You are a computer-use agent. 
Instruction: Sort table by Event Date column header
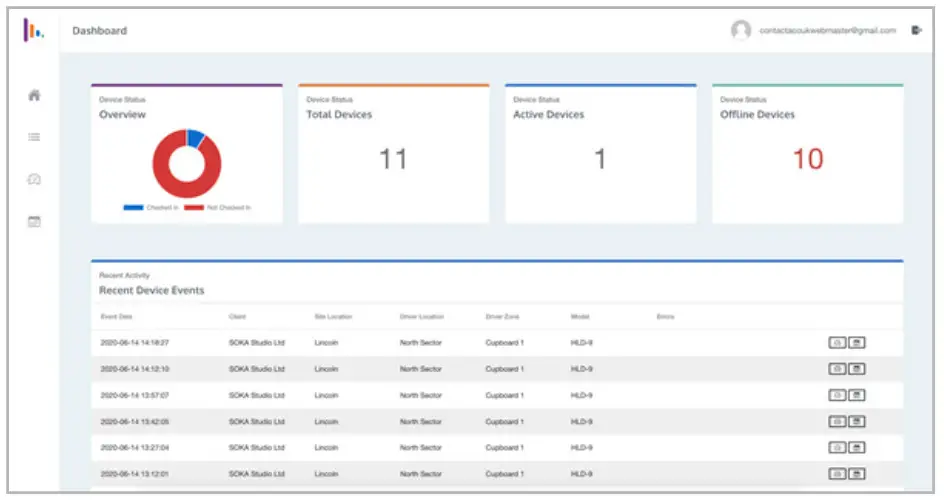[x=117, y=317]
